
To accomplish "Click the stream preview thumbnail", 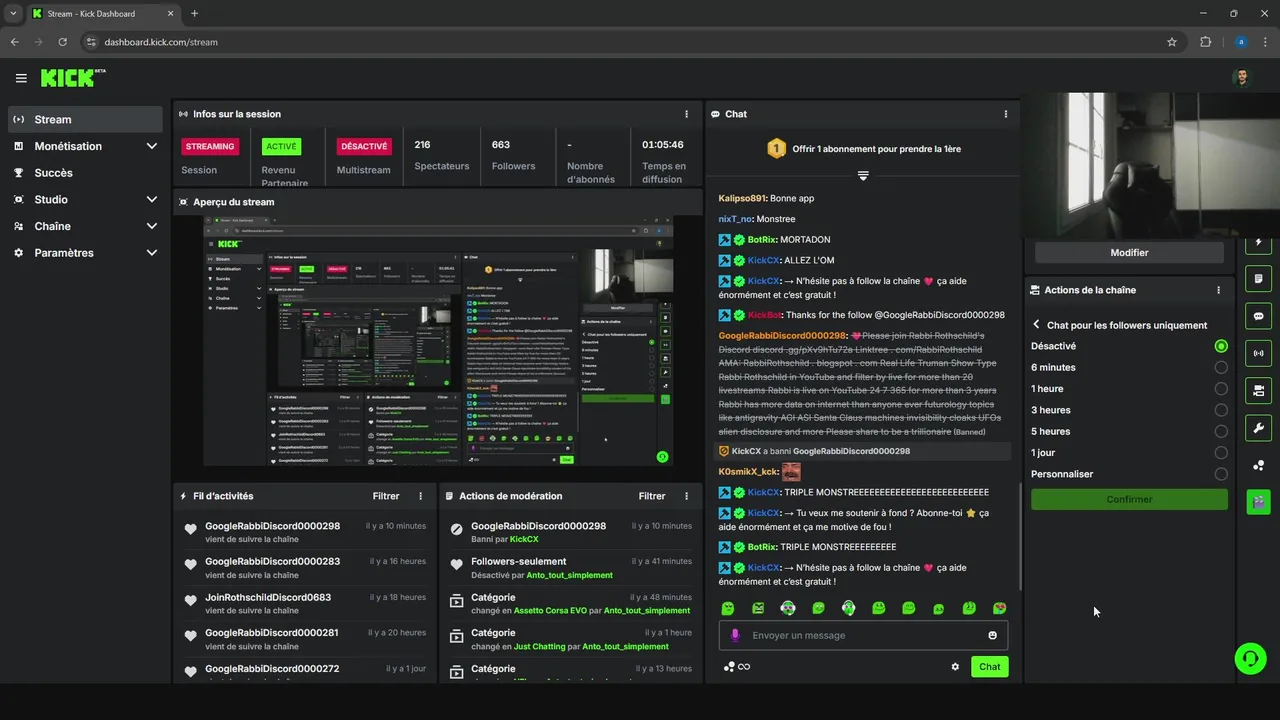I will [x=437, y=340].
